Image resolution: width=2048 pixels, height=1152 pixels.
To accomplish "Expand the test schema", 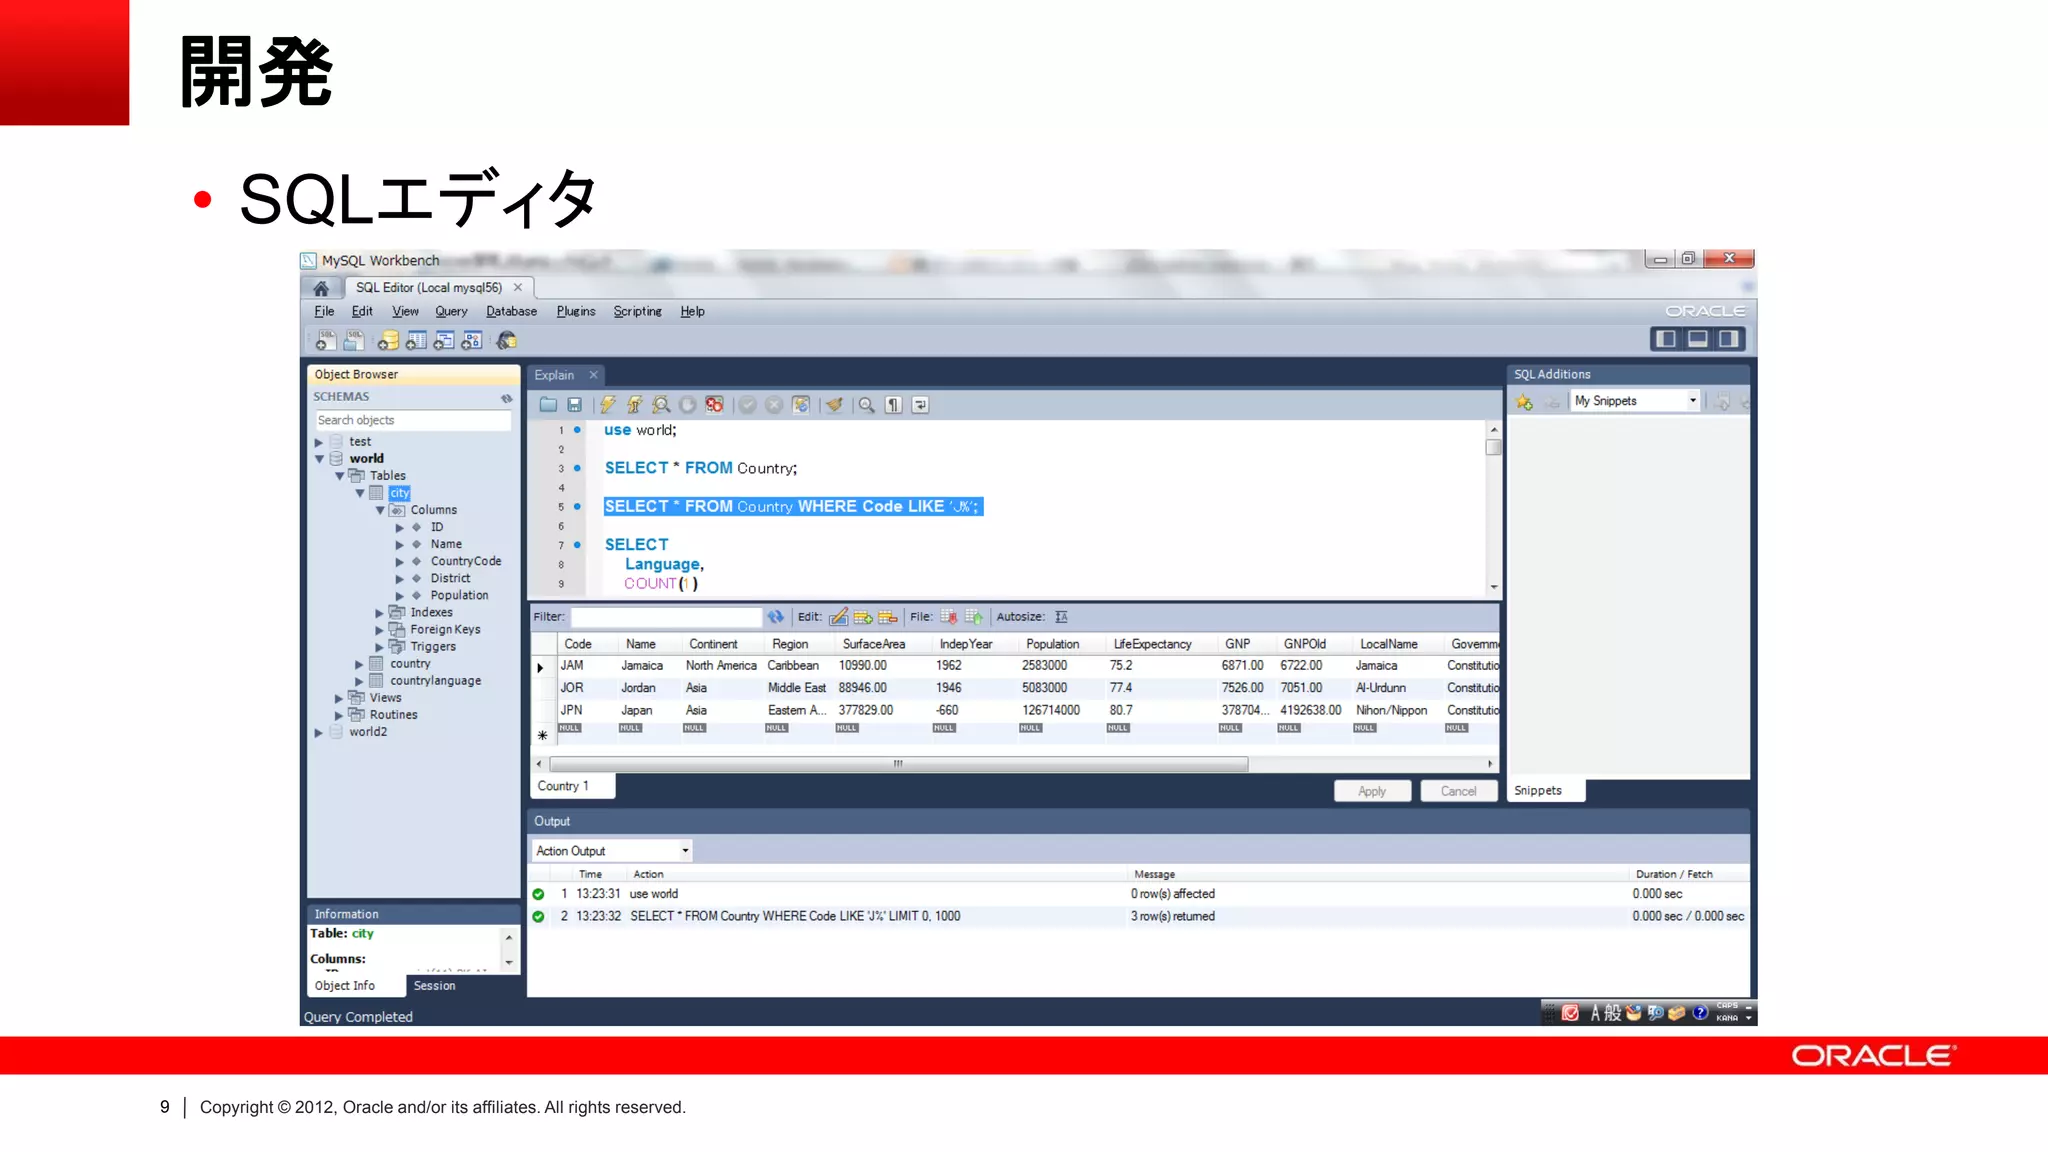I will pyautogui.click(x=319, y=442).
